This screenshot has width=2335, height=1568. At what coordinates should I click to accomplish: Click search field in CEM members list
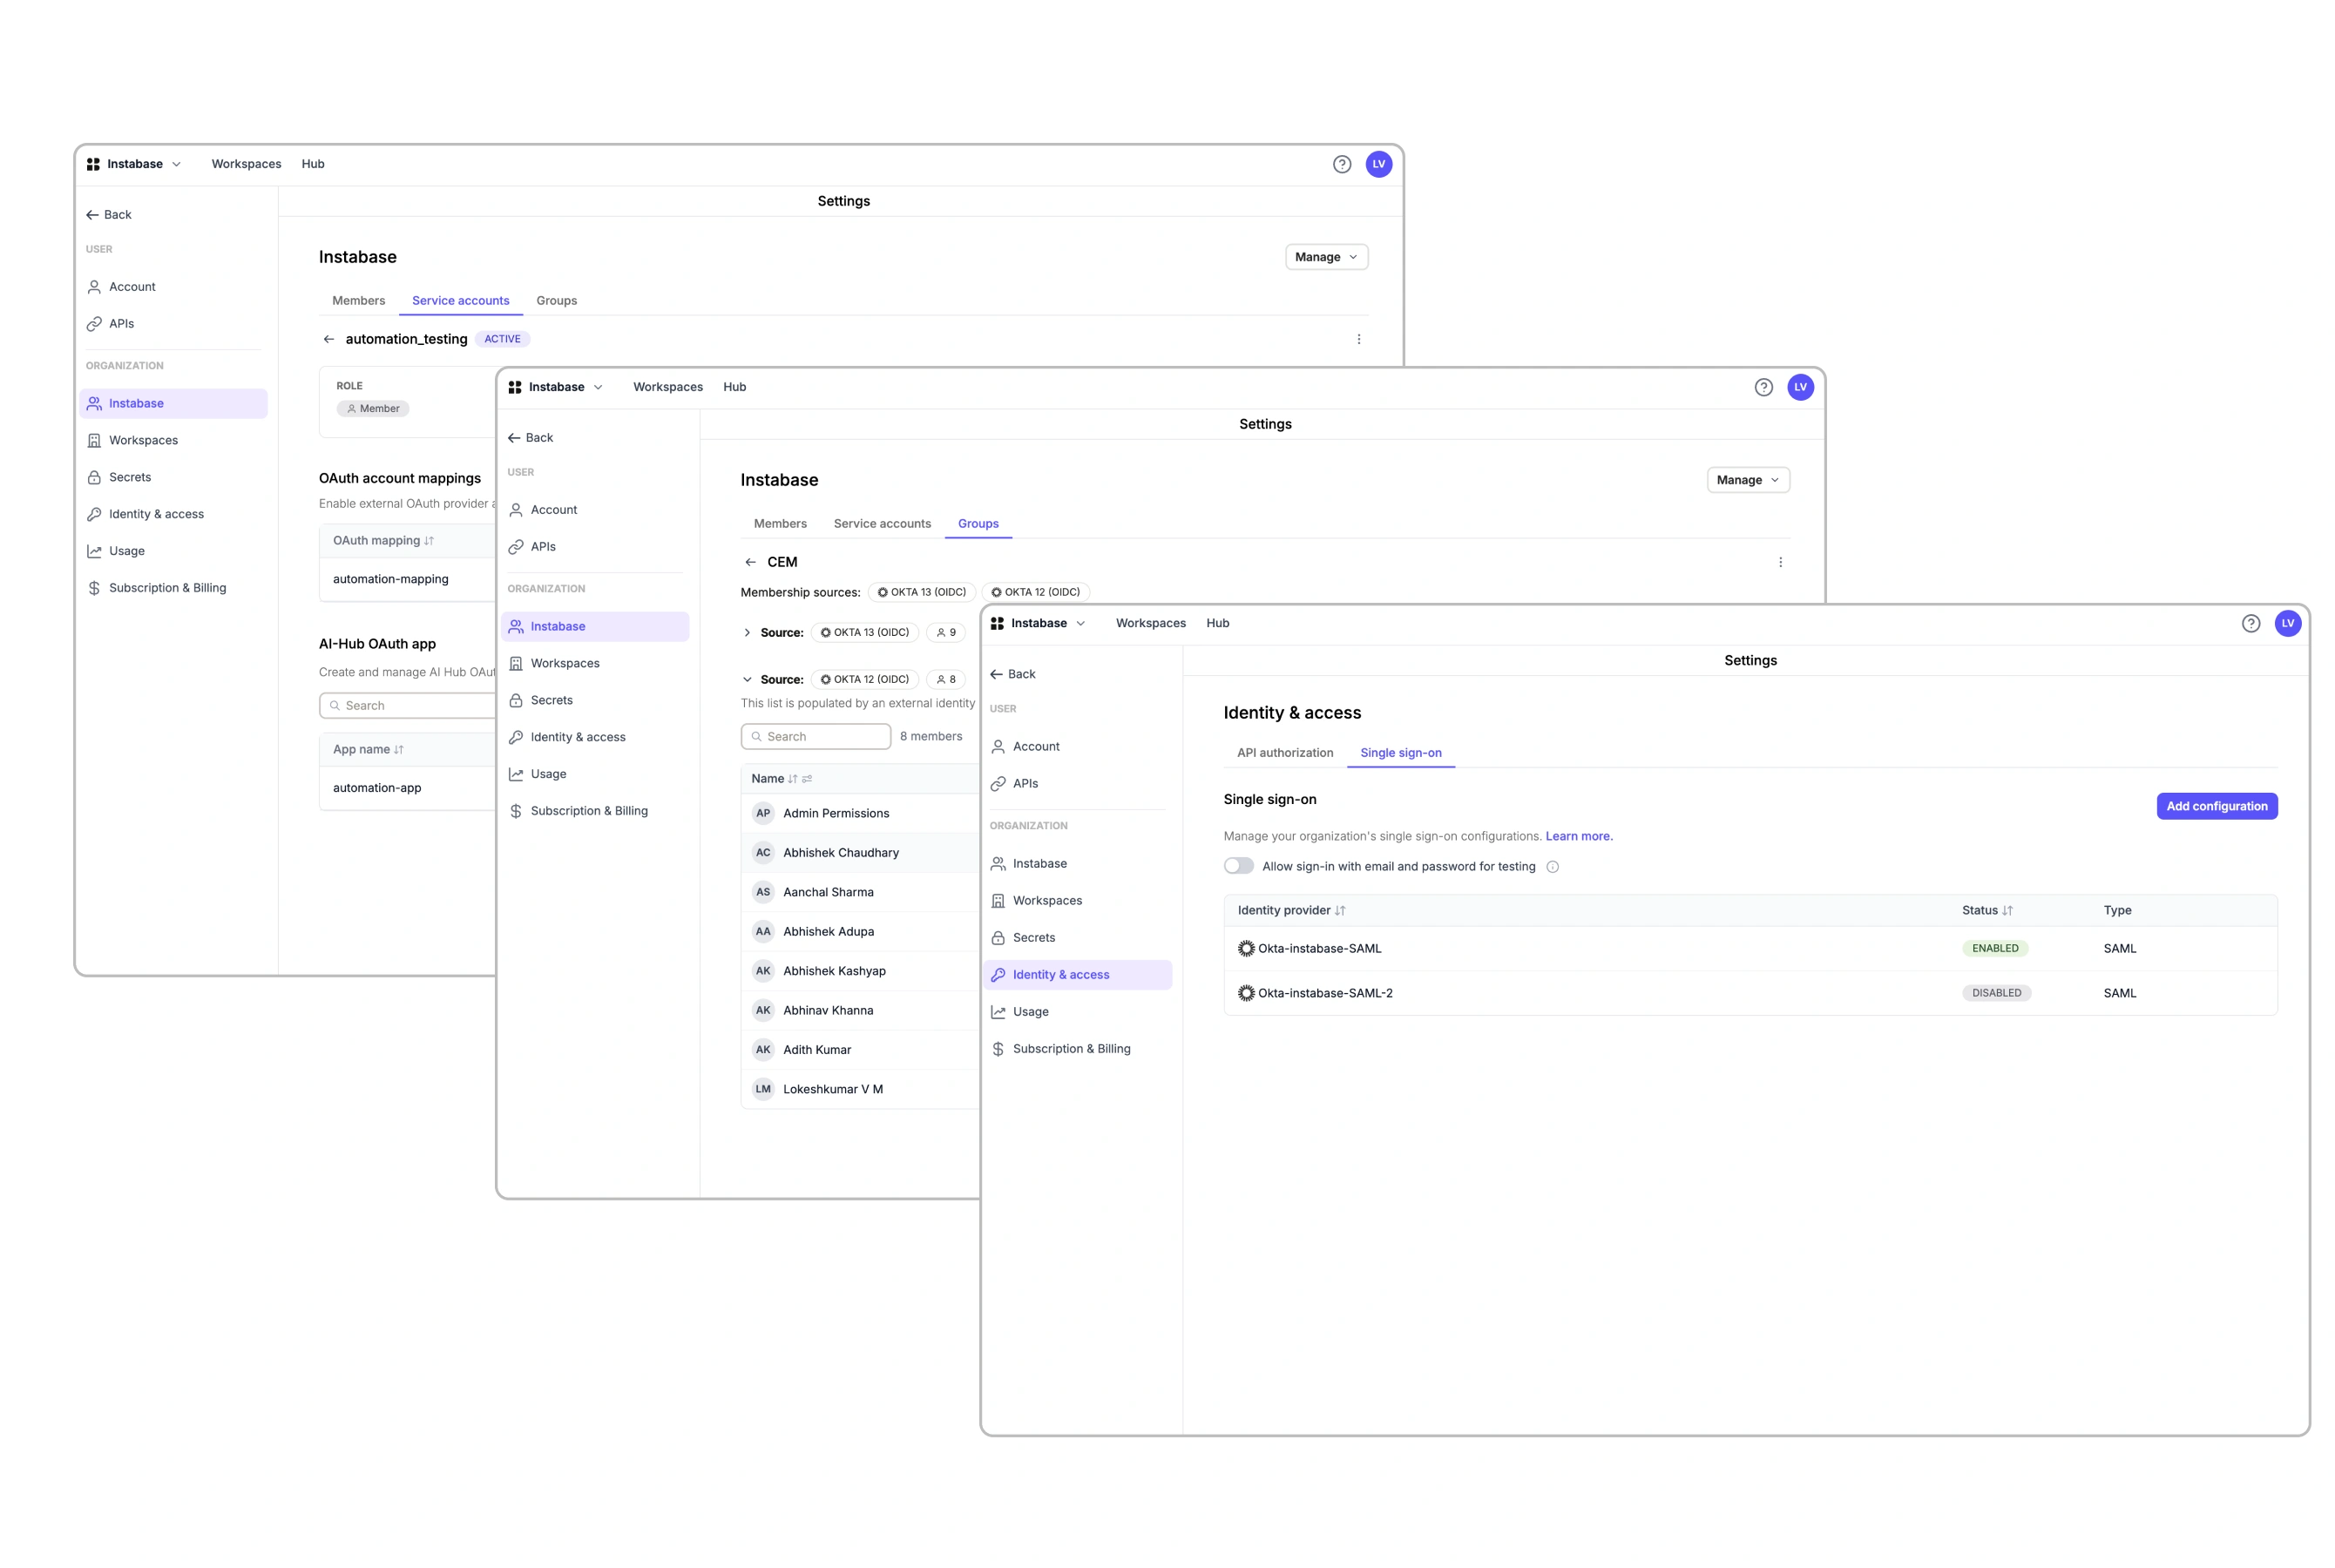tap(815, 736)
